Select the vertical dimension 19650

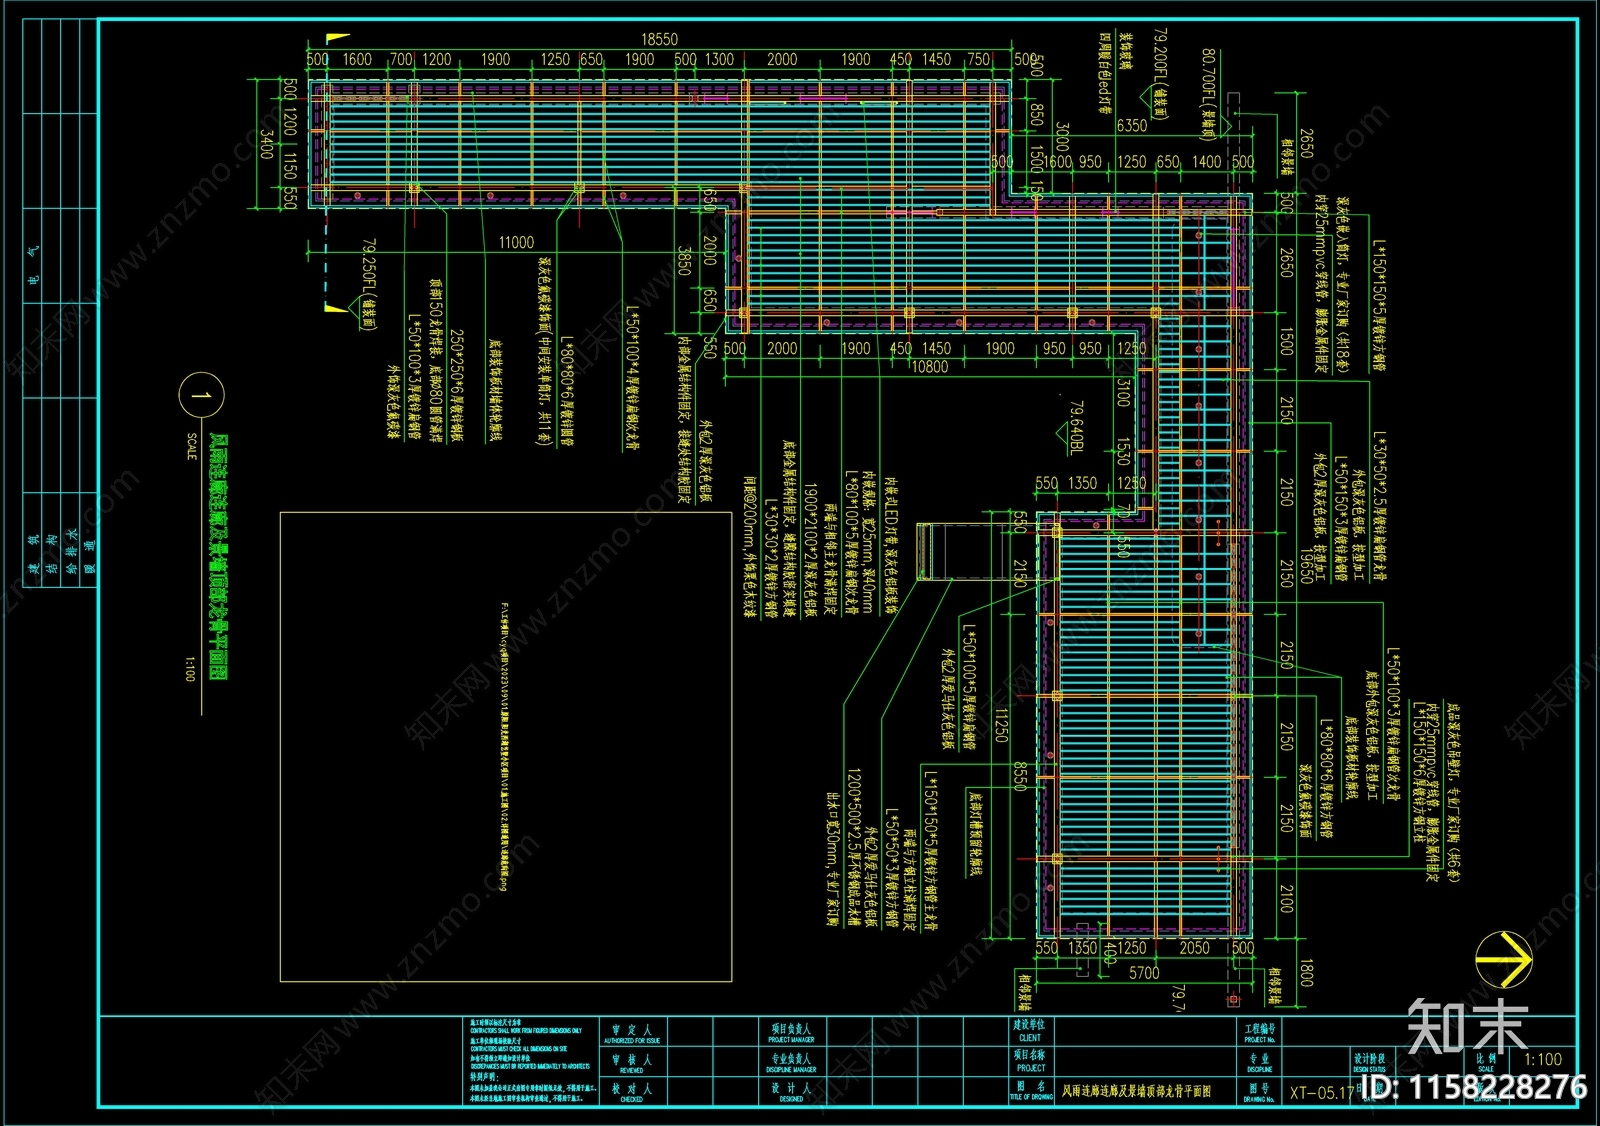point(1306,565)
